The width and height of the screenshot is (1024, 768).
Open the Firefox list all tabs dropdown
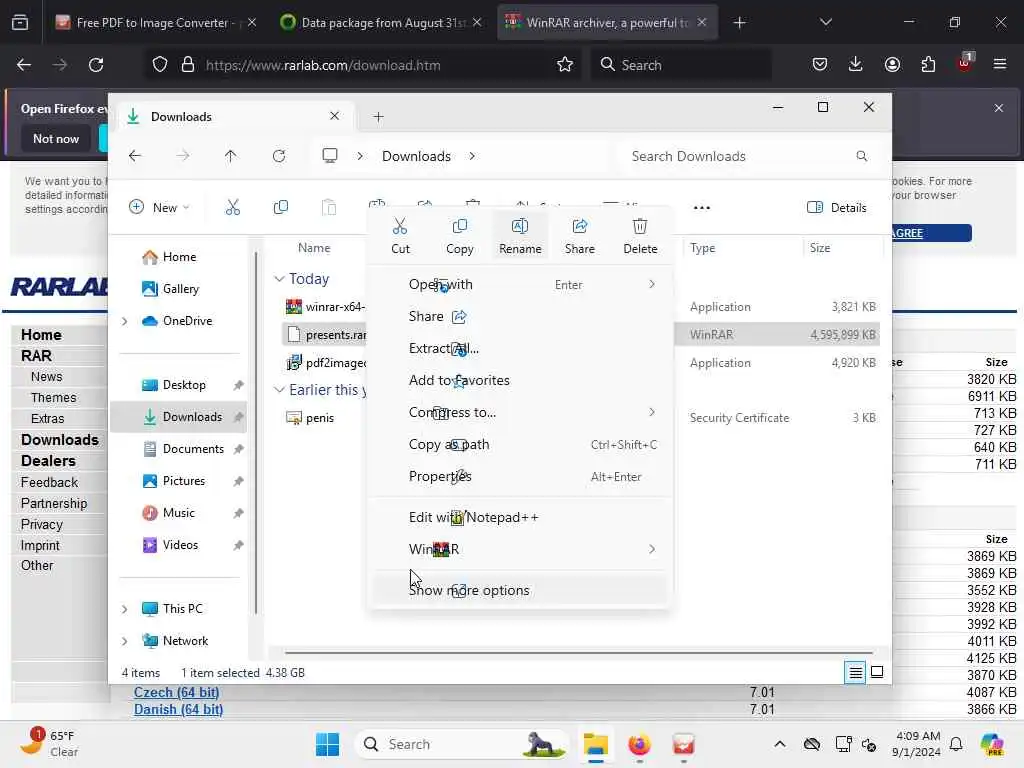pos(825,22)
